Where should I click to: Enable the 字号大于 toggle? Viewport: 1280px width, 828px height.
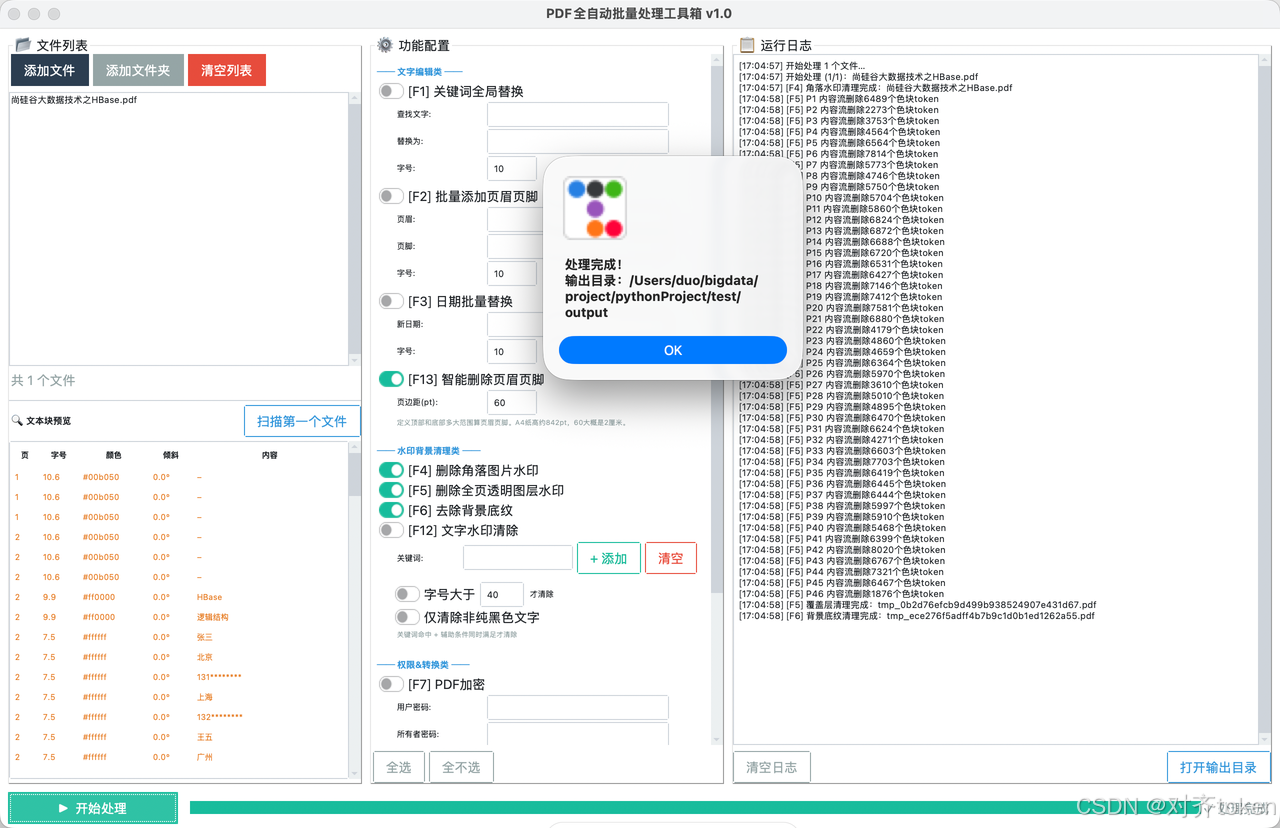(407, 594)
